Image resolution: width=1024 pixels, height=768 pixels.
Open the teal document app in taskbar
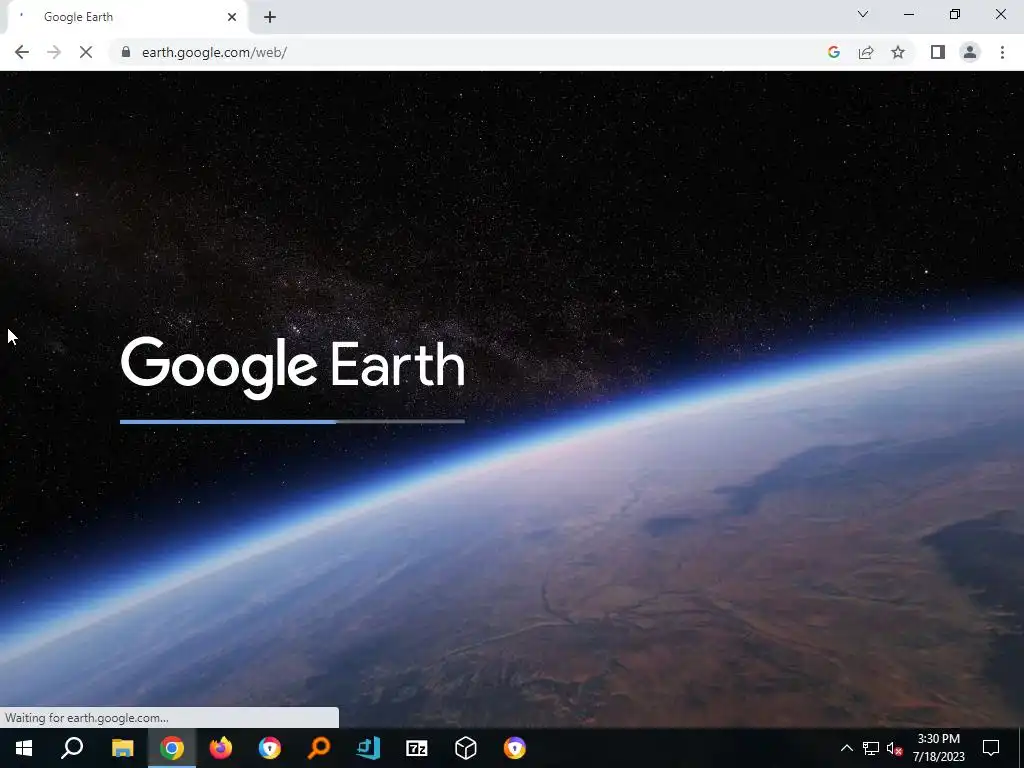click(368, 748)
